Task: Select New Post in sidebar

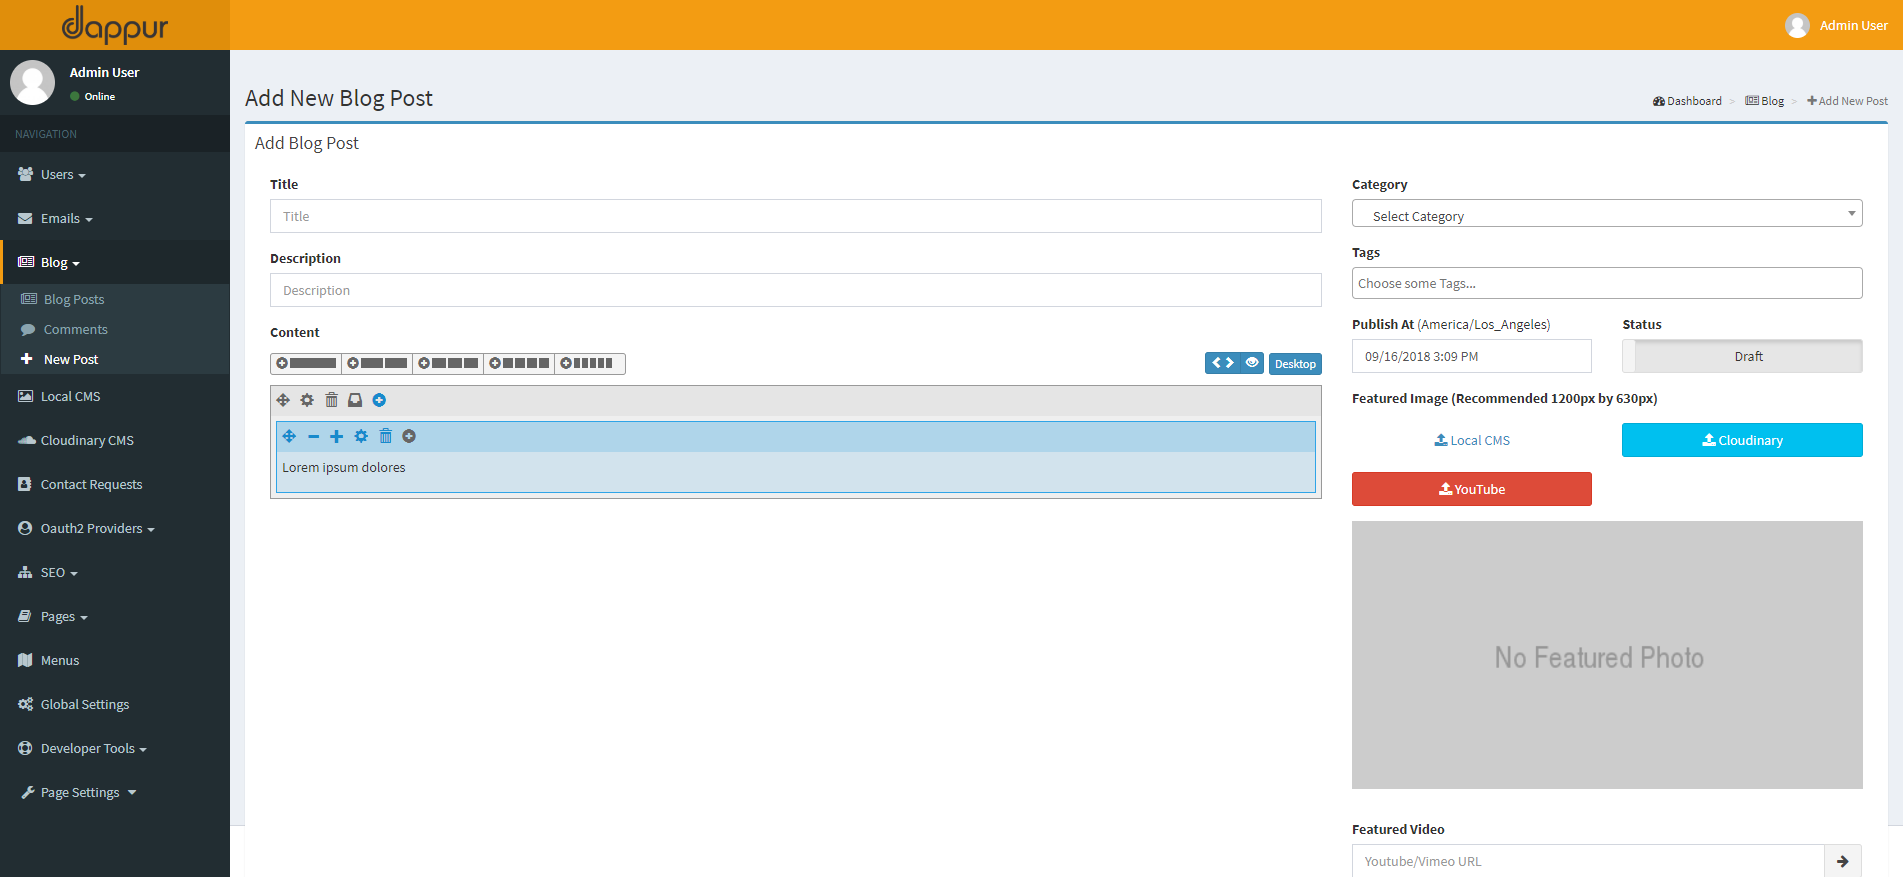Action: point(115,359)
